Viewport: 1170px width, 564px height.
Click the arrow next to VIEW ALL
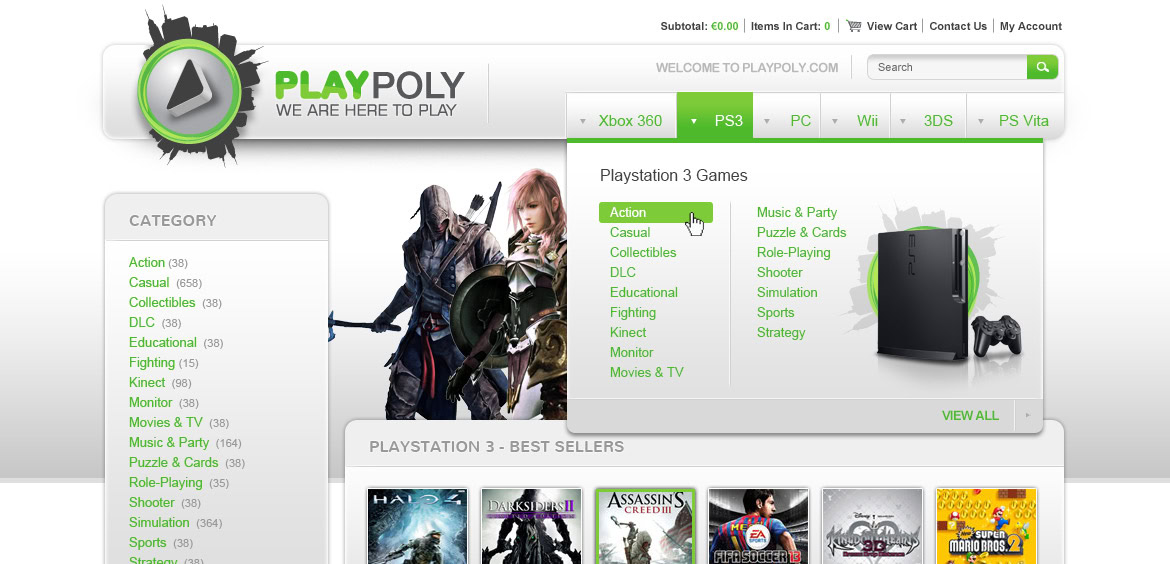click(1027, 416)
